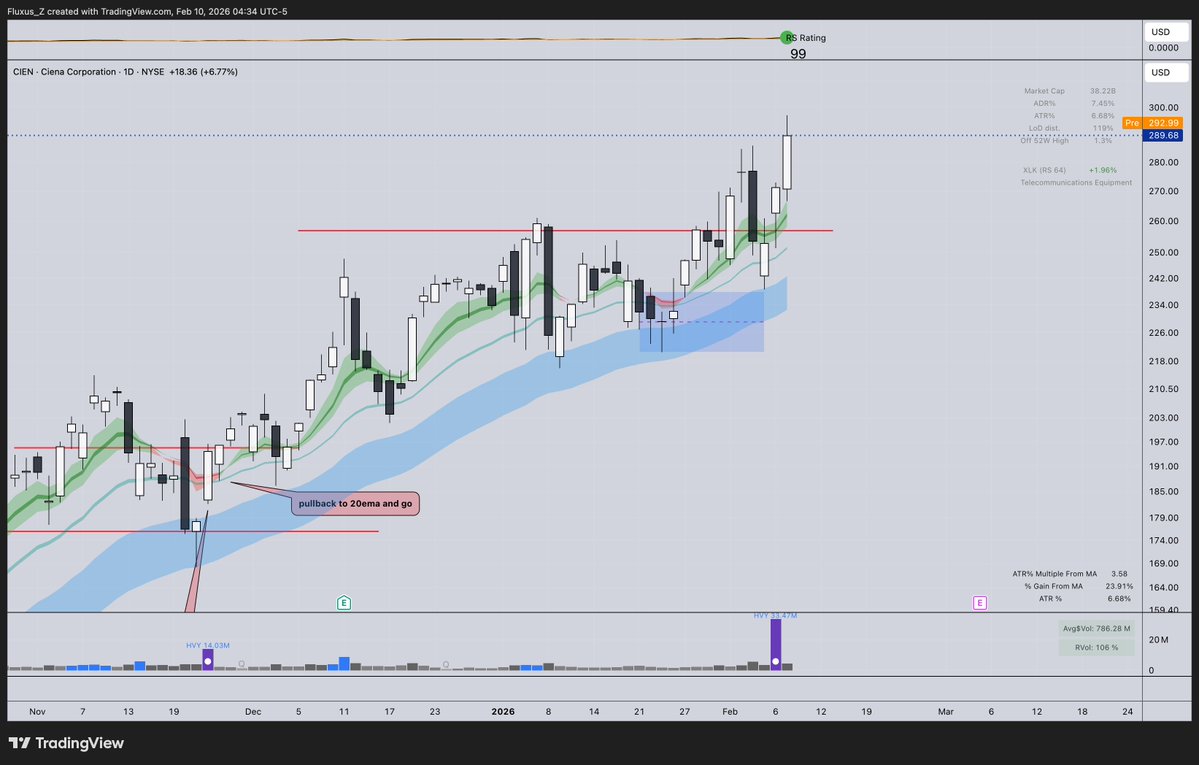Image resolution: width=1199 pixels, height=765 pixels.
Task: Click the % Gain From MA 23.91% row
Action: tap(1078, 586)
